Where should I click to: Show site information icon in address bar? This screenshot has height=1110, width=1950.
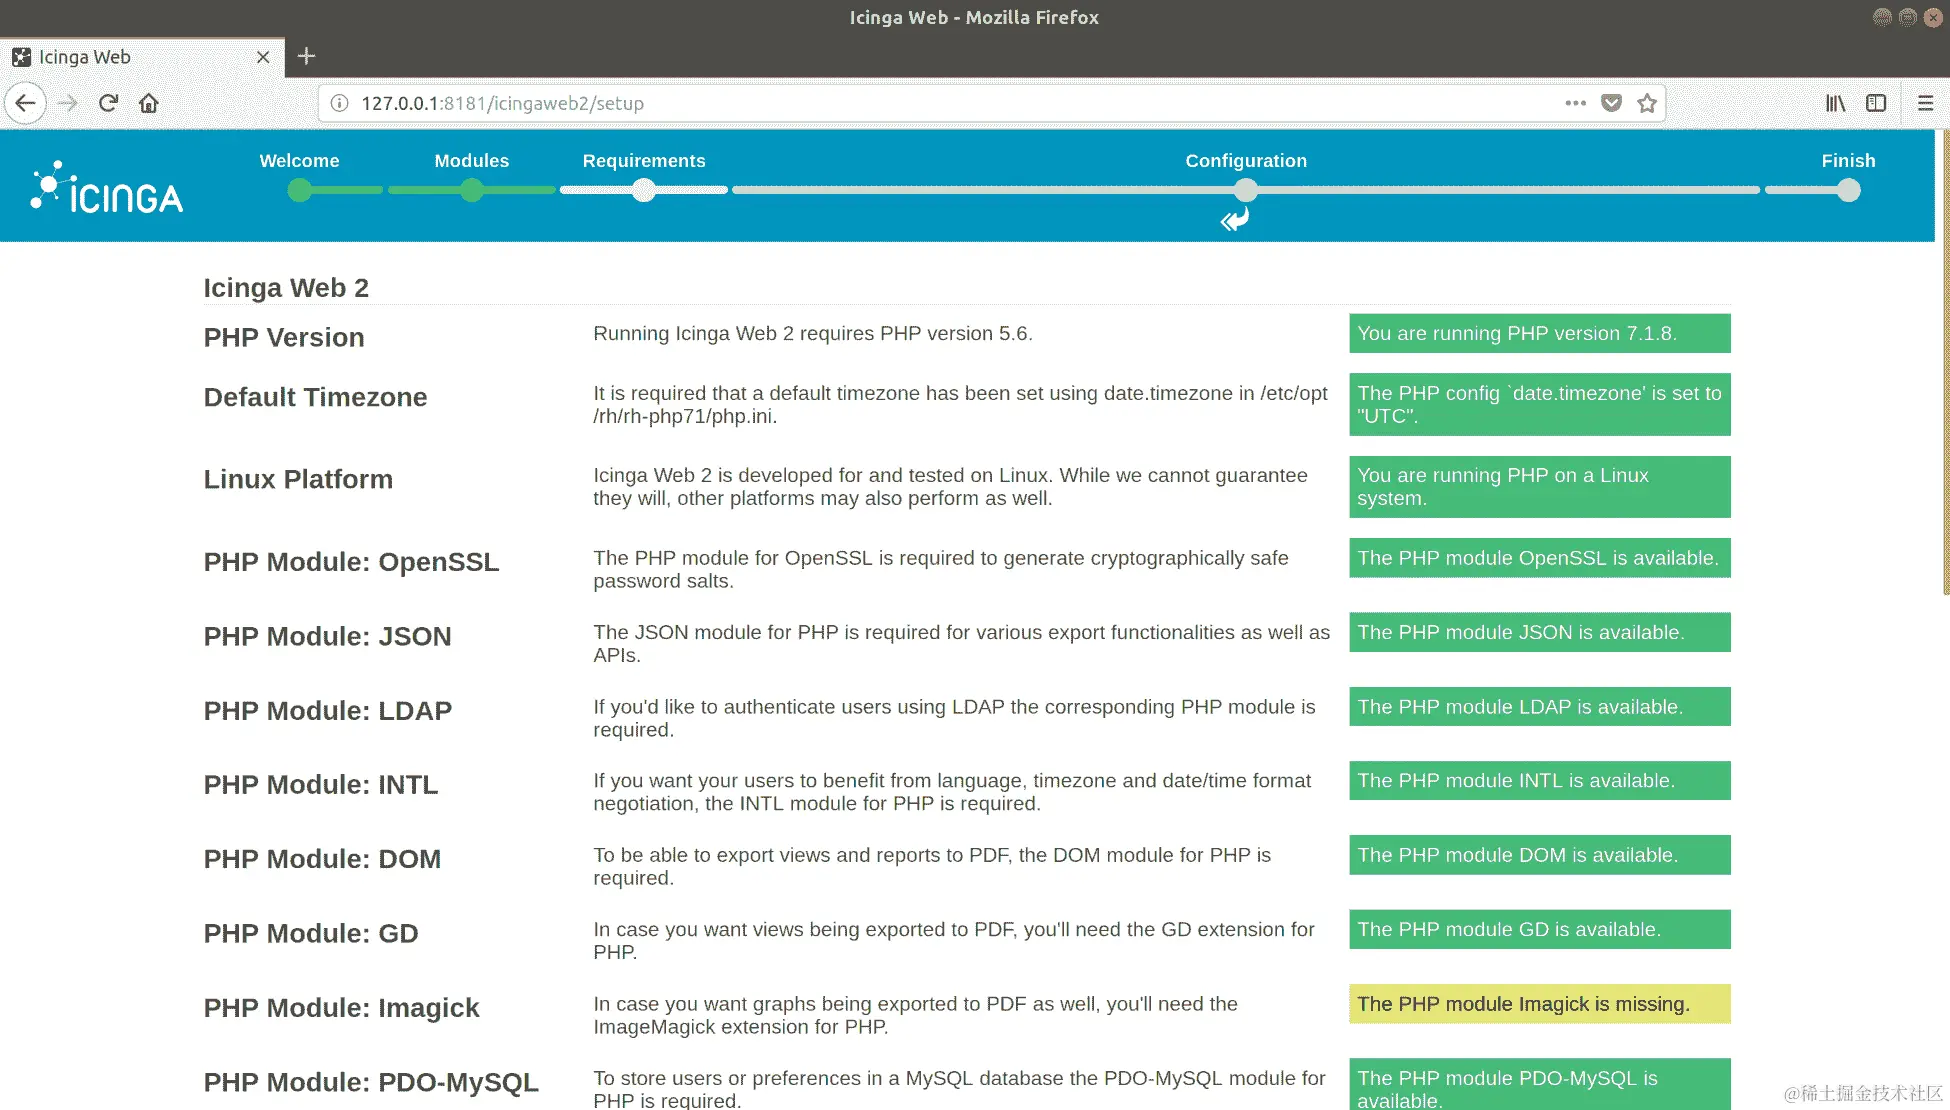[x=340, y=103]
